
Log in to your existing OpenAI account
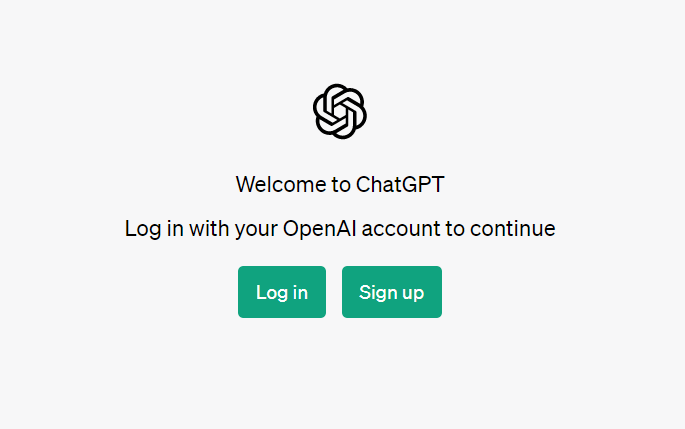click(282, 292)
